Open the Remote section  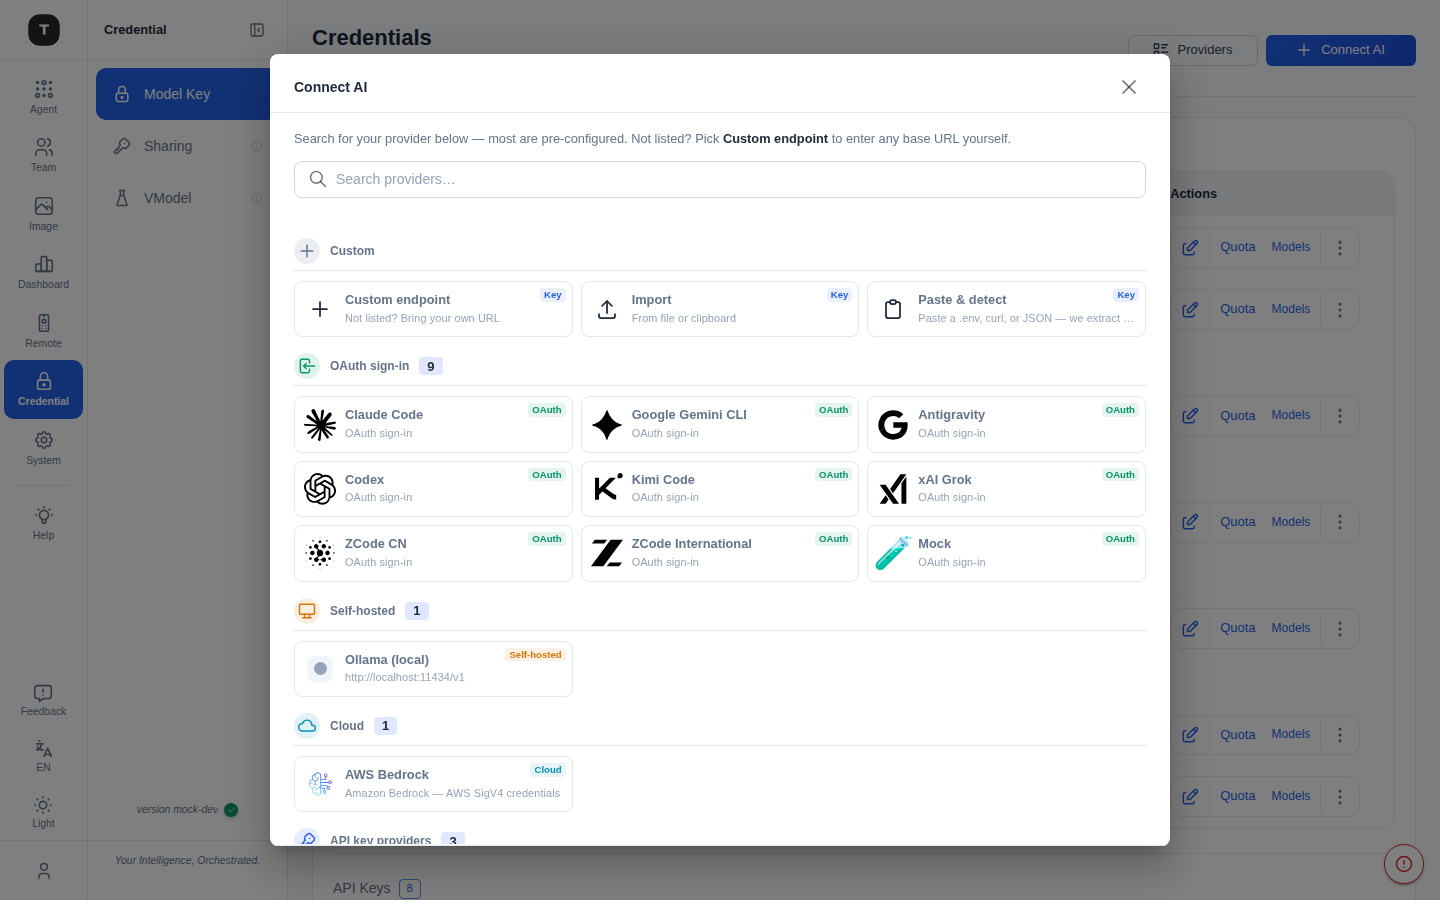tap(43, 331)
